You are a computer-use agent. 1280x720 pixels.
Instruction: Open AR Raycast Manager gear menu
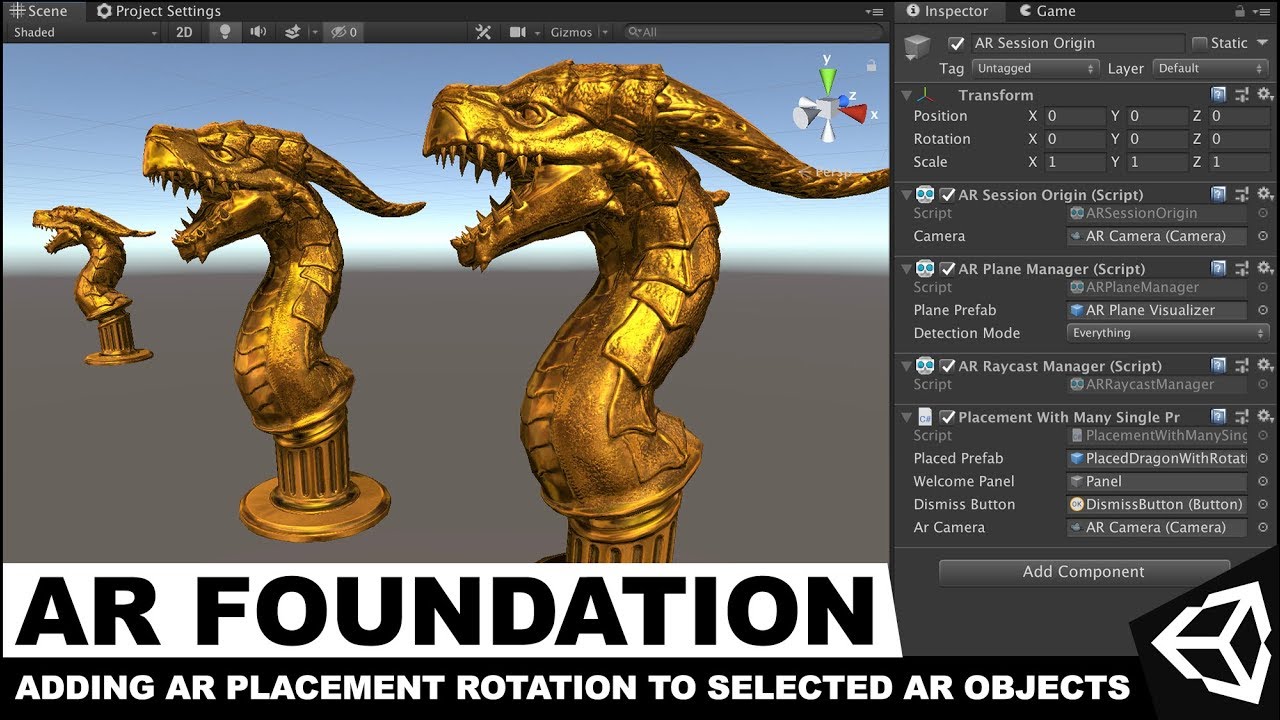[1265, 366]
